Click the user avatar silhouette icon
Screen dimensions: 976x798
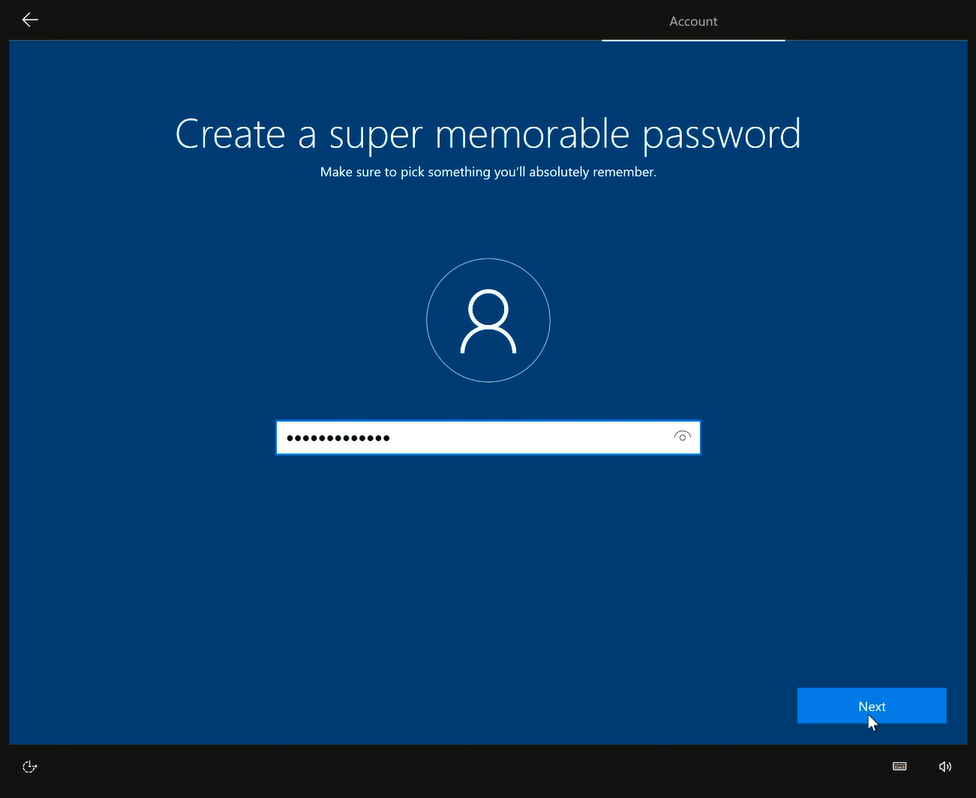click(488, 322)
